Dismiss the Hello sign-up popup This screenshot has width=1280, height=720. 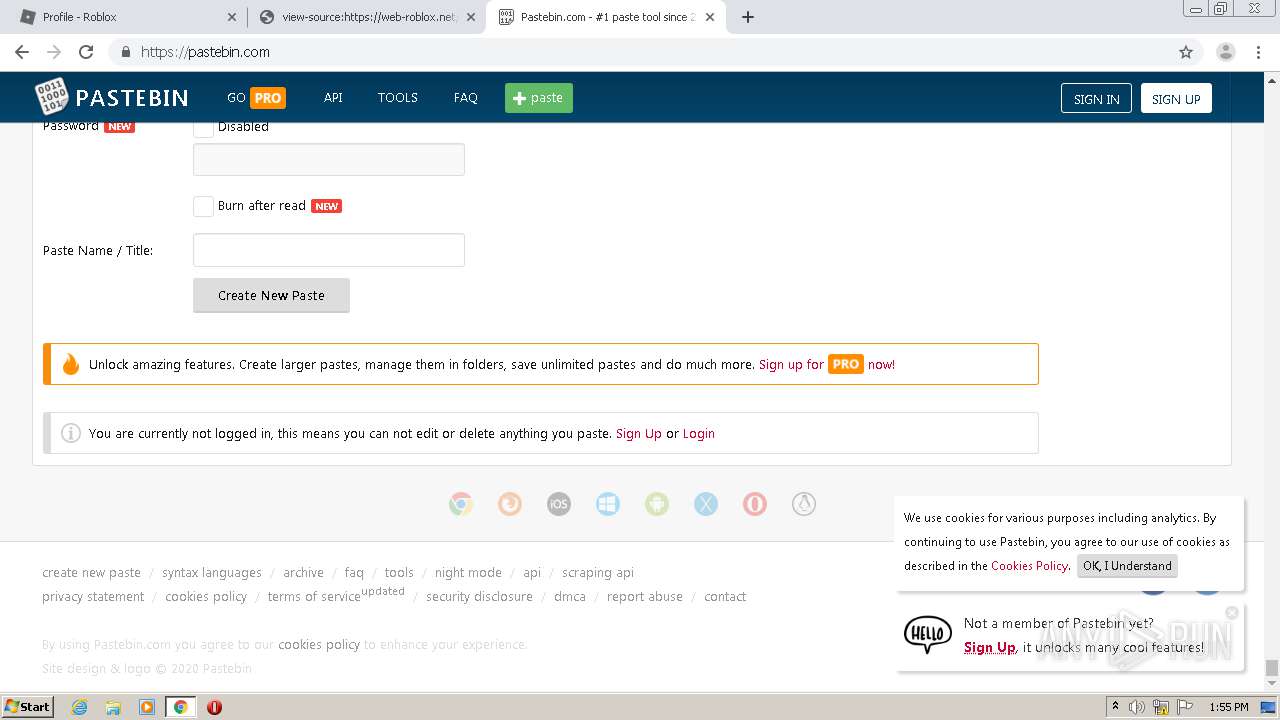pos(1232,612)
